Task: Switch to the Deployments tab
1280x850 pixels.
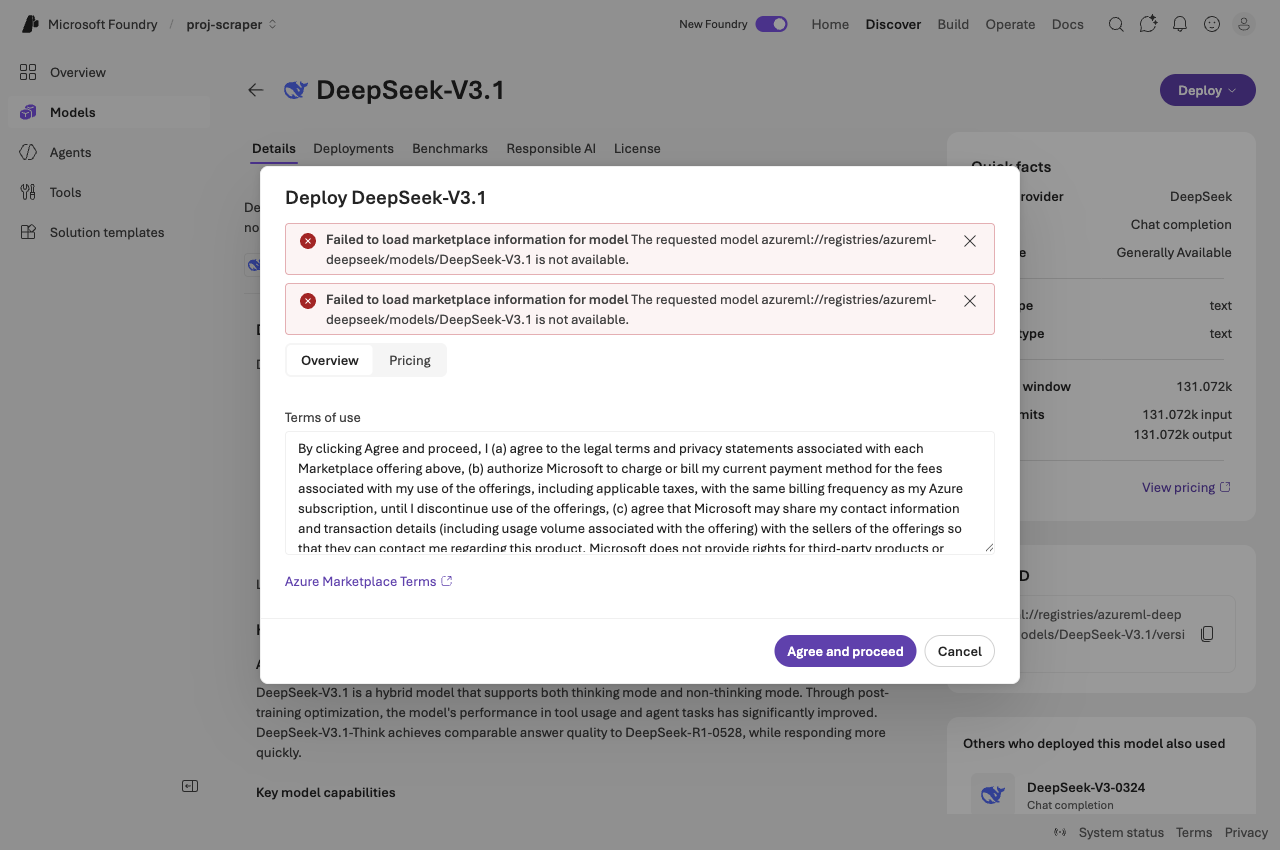Action: 353,148
